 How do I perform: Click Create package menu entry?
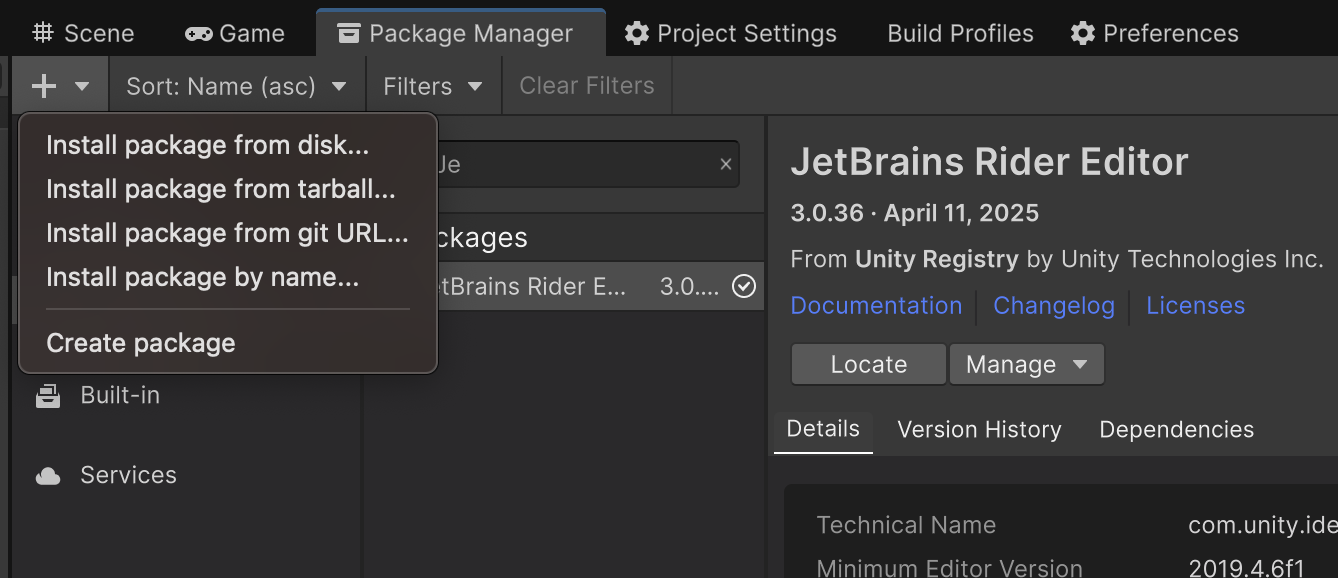pyautogui.click(x=141, y=343)
